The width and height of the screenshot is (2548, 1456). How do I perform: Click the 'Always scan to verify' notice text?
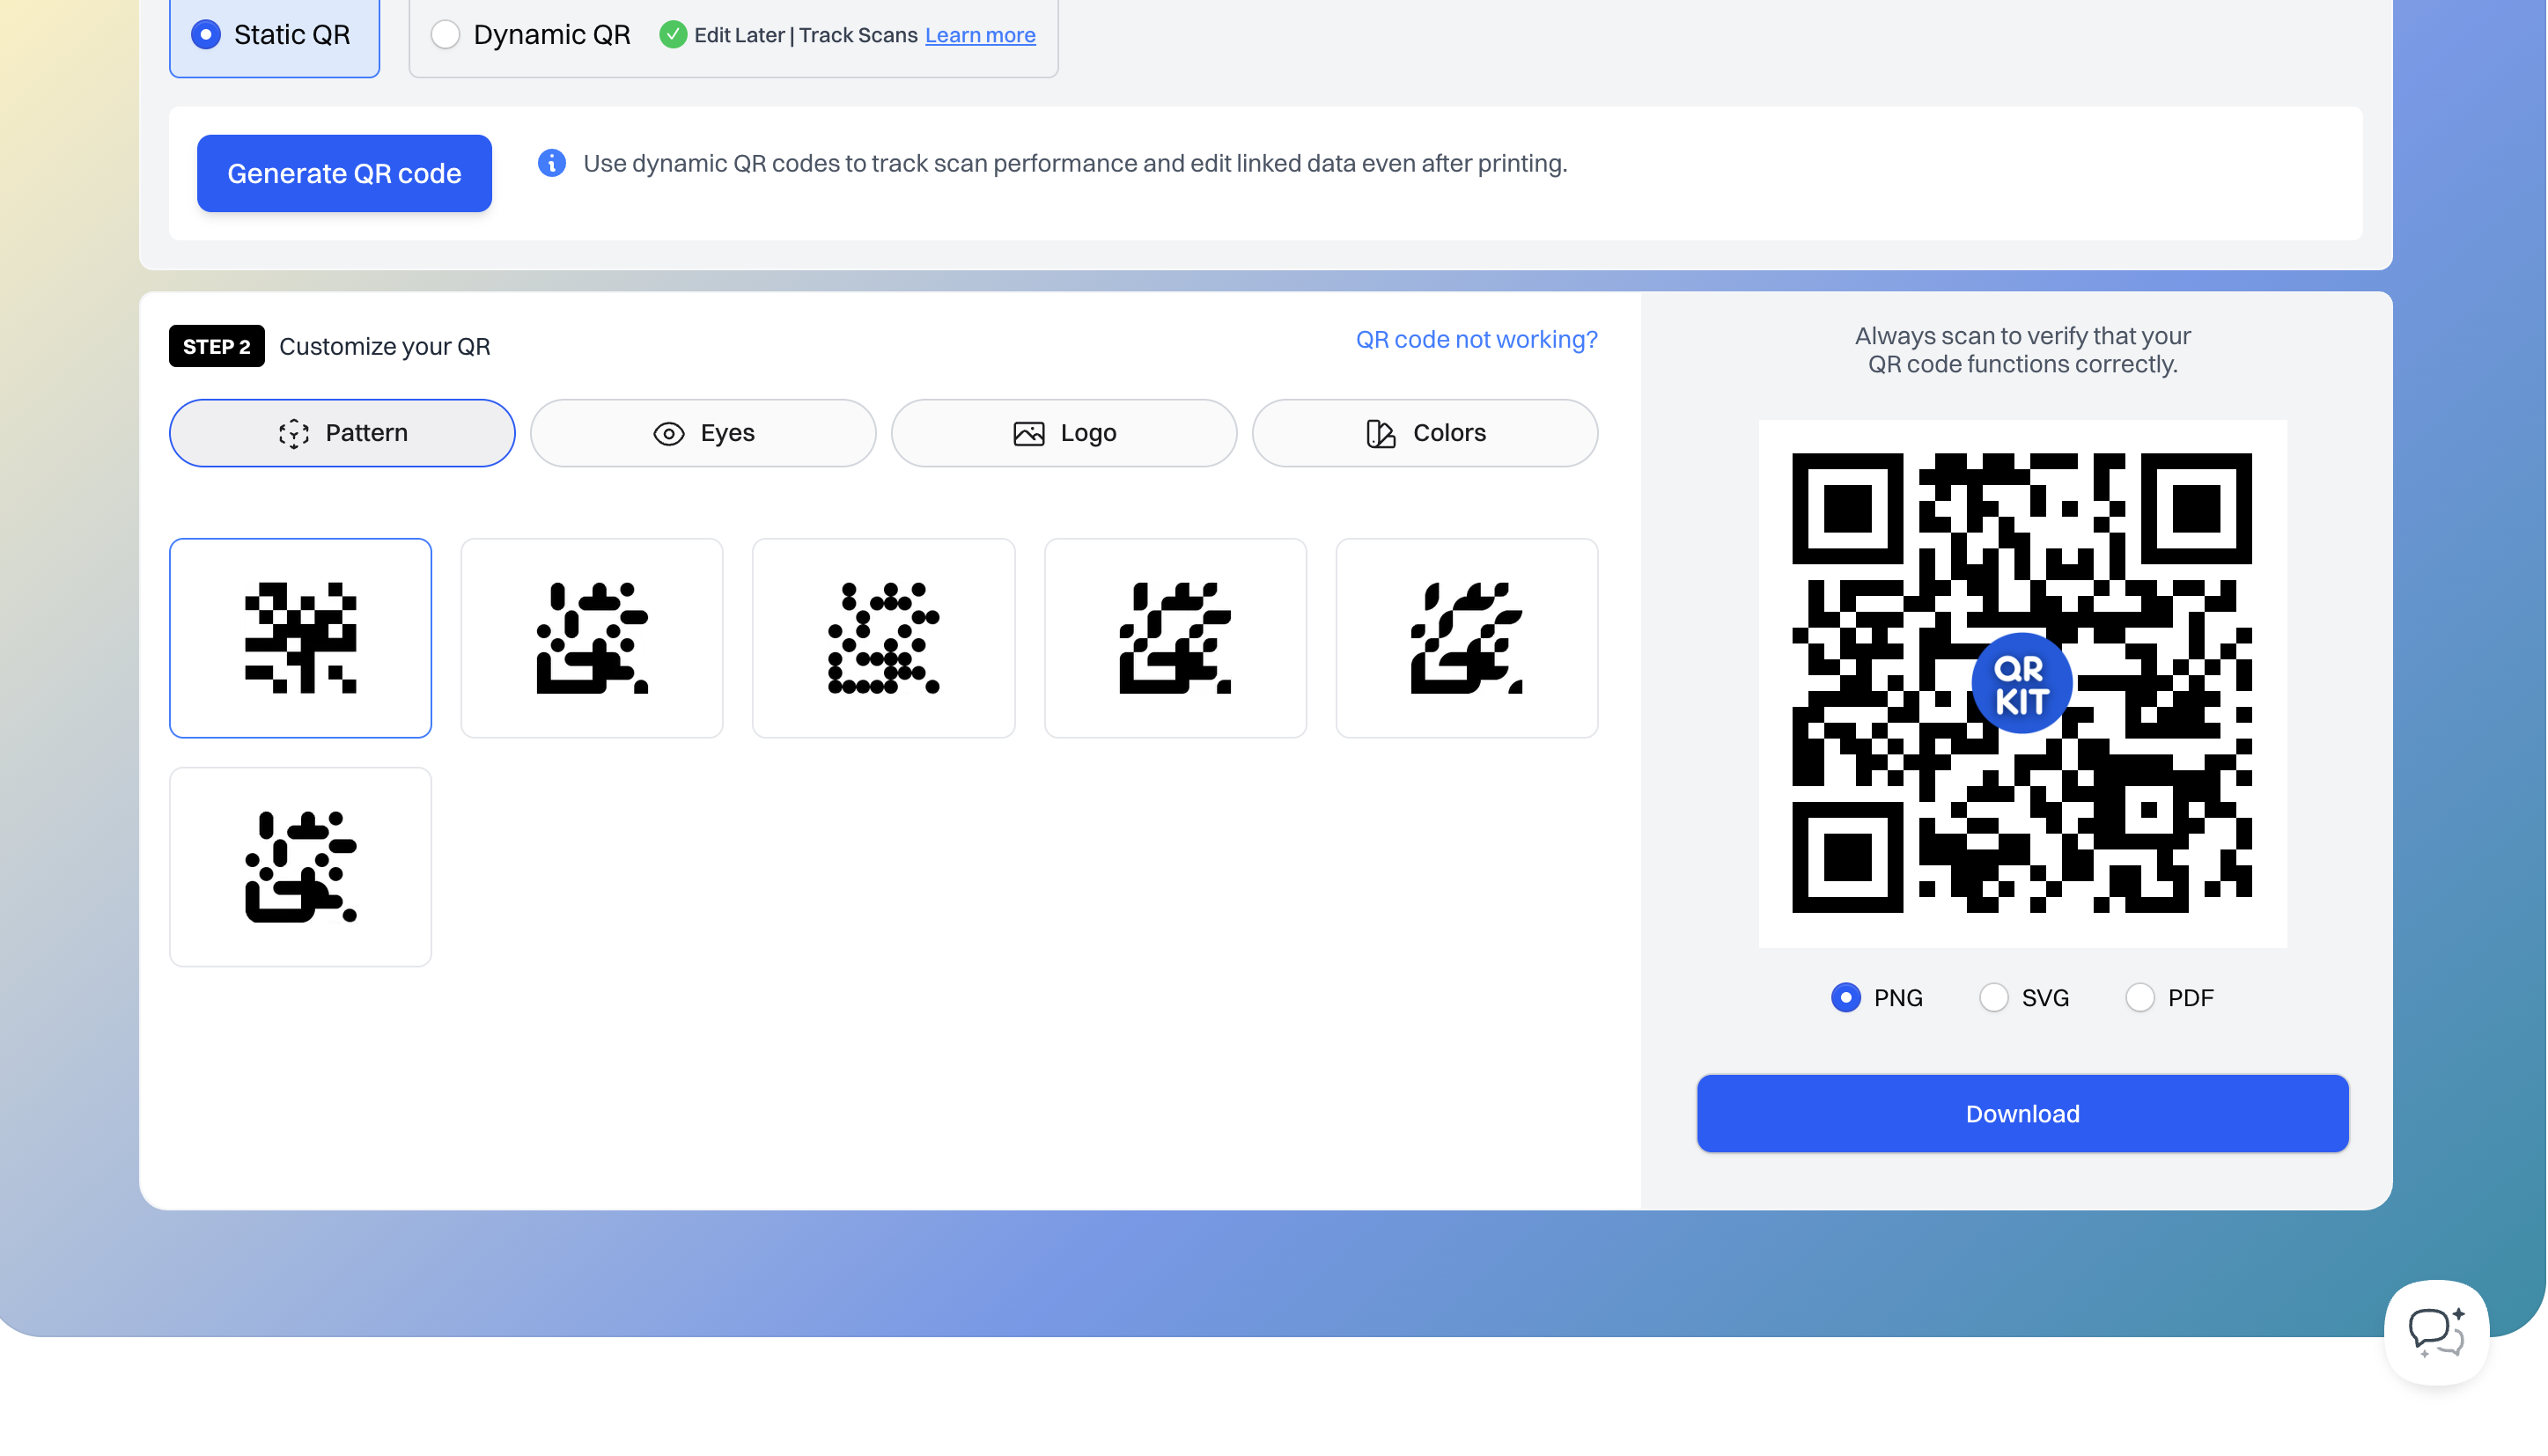click(2022, 350)
